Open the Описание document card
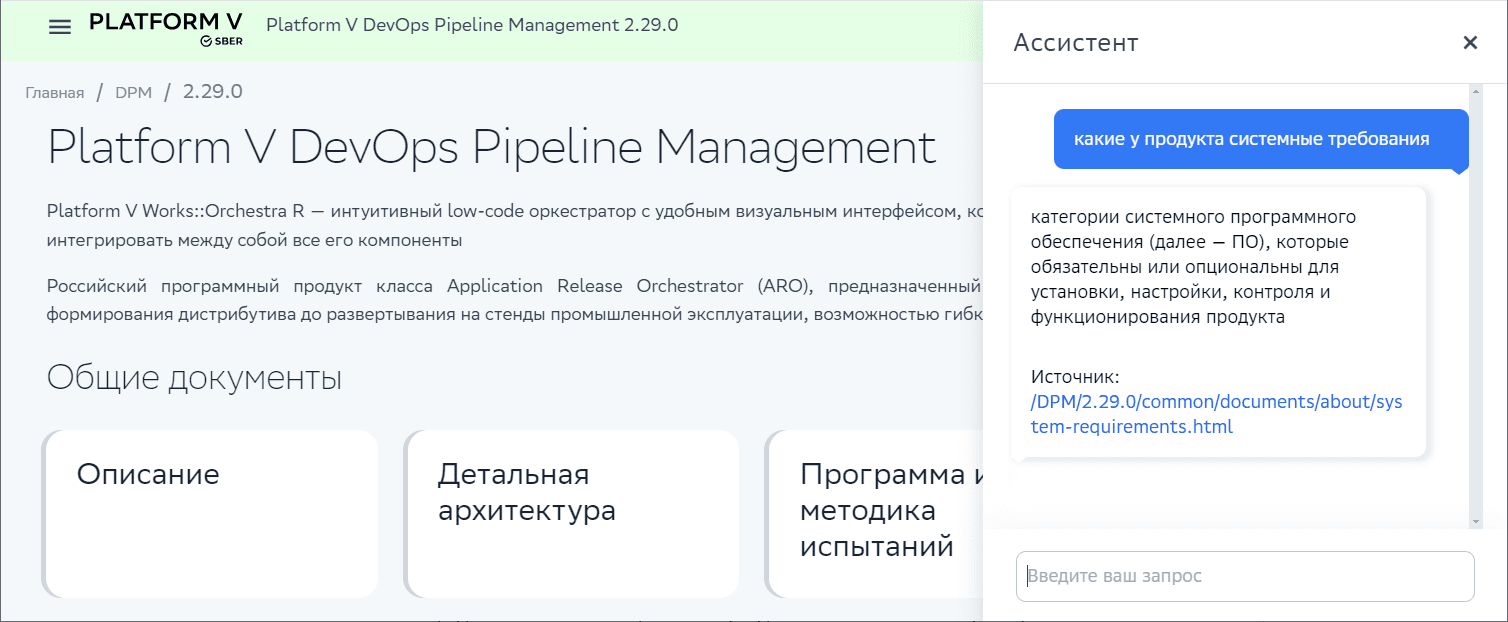Viewport: 1508px width, 622px height. pos(210,514)
